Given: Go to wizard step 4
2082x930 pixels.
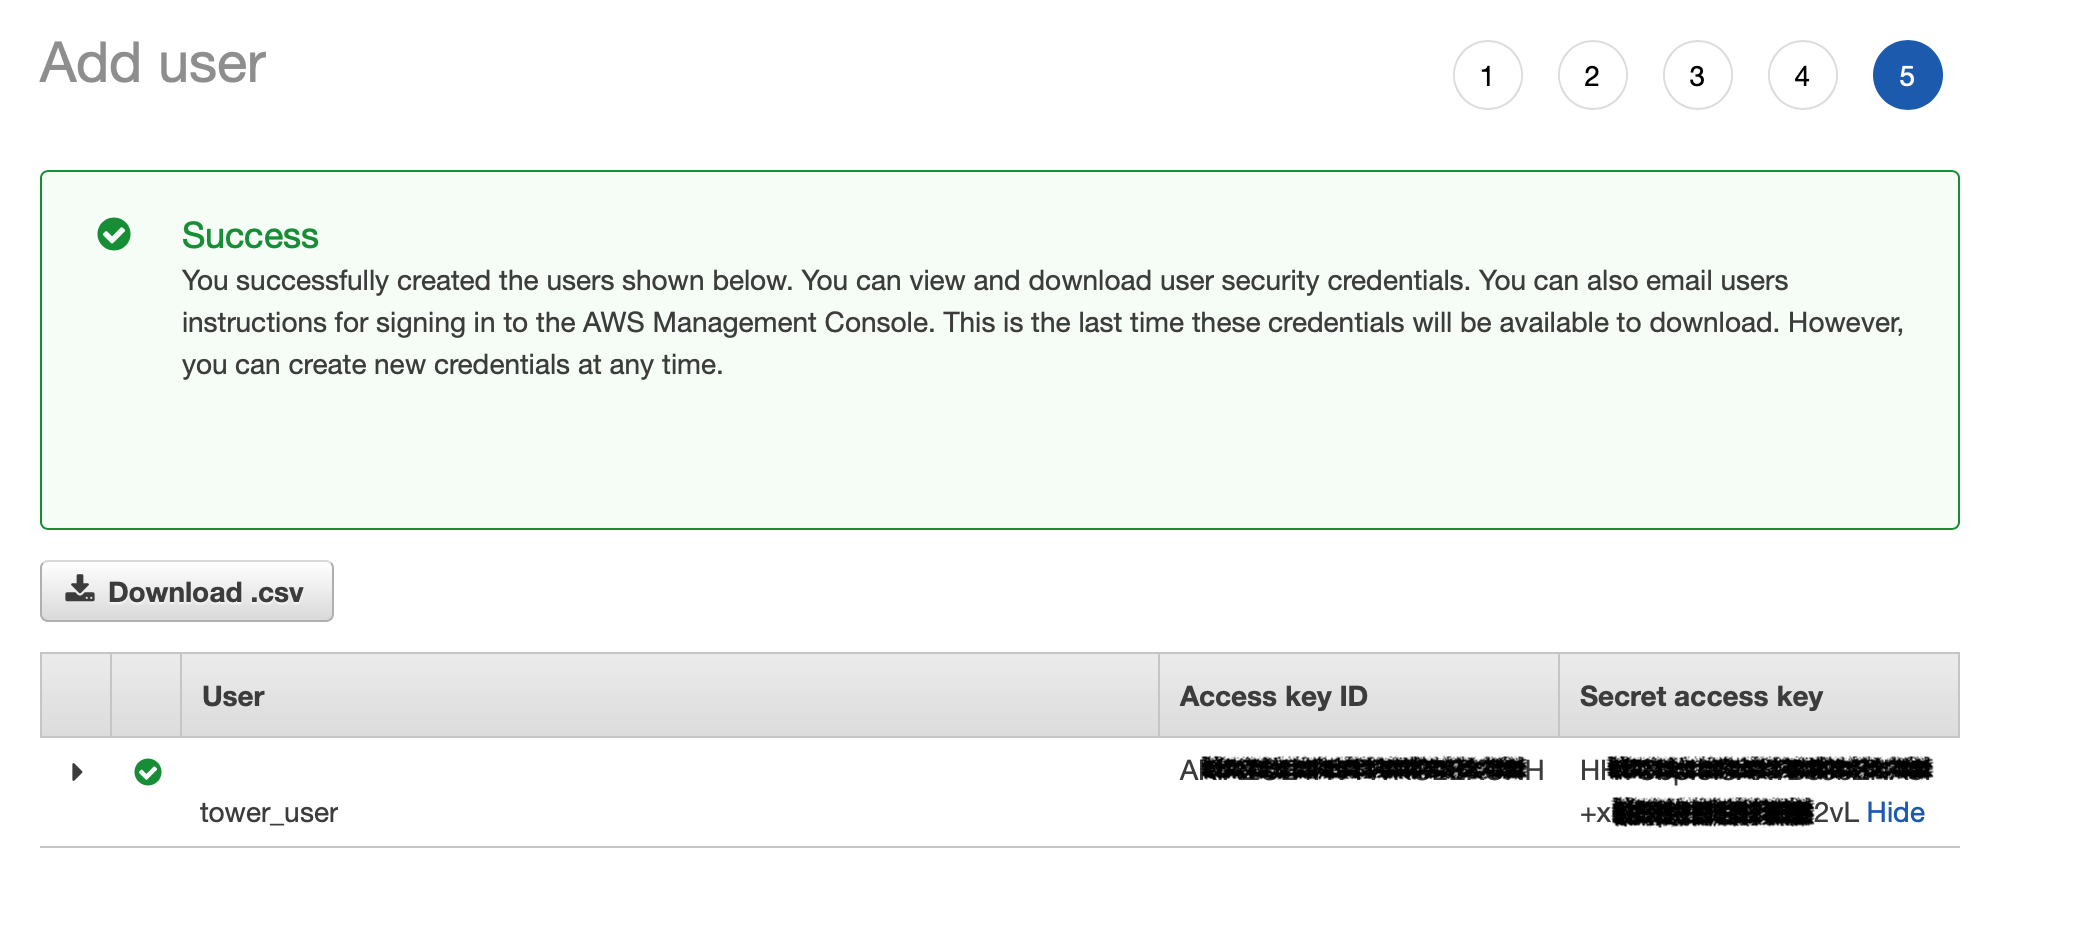Looking at the screenshot, I should point(1802,75).
